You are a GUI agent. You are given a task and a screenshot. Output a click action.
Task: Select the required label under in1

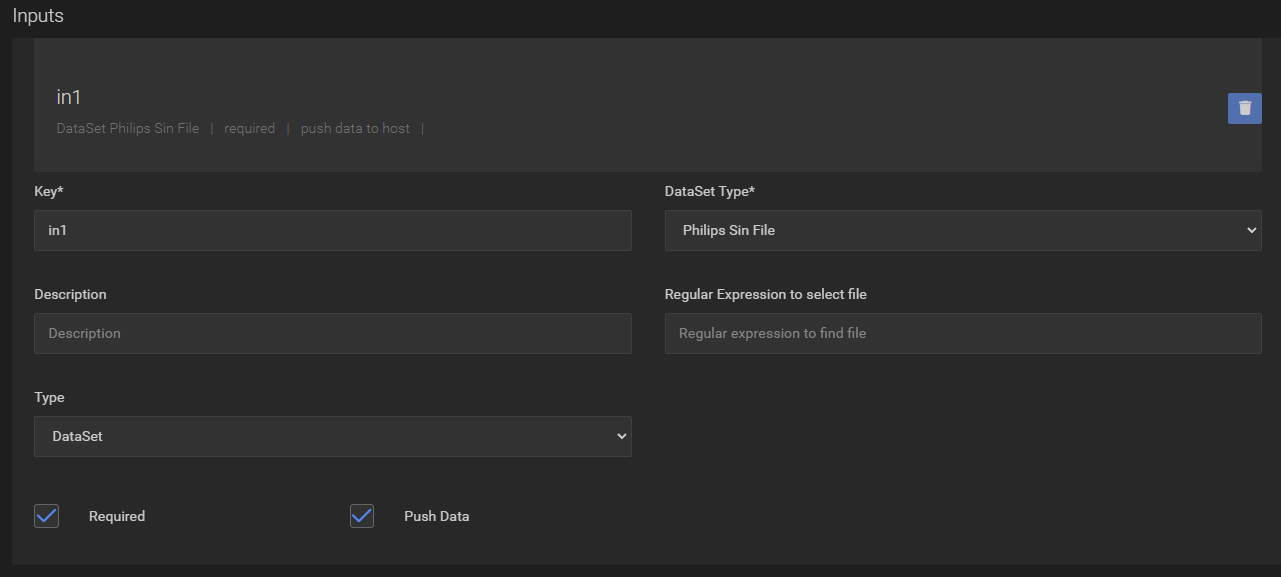point(249,128)
